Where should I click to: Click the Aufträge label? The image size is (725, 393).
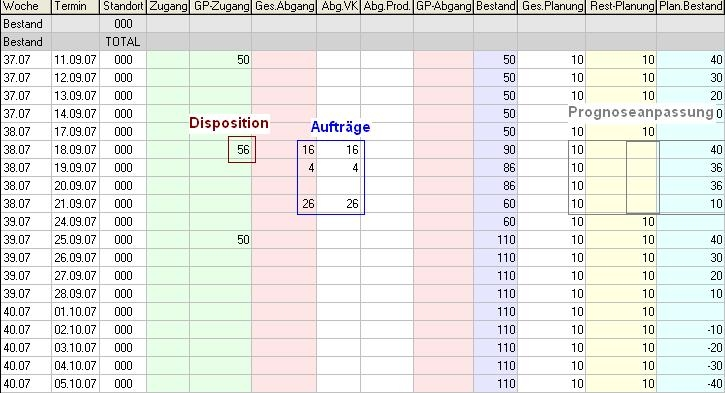(340, 127)
